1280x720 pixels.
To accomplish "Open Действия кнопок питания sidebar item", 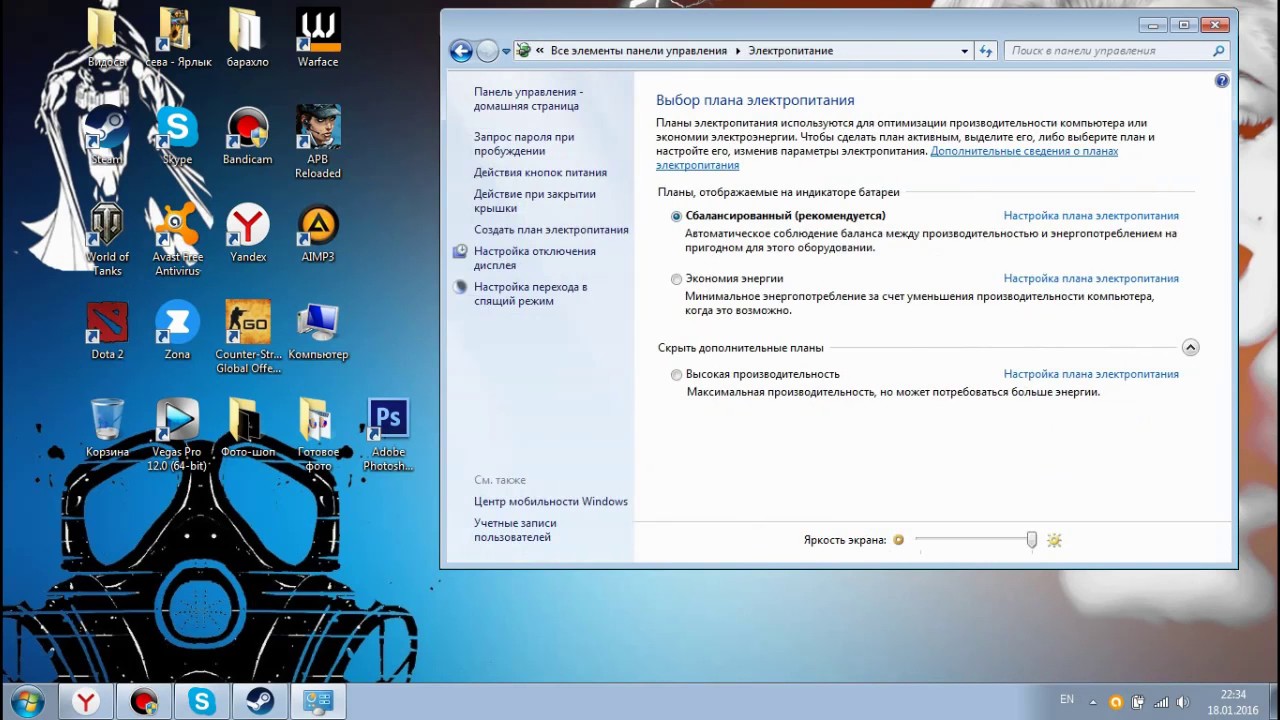I will coord(540,172).
